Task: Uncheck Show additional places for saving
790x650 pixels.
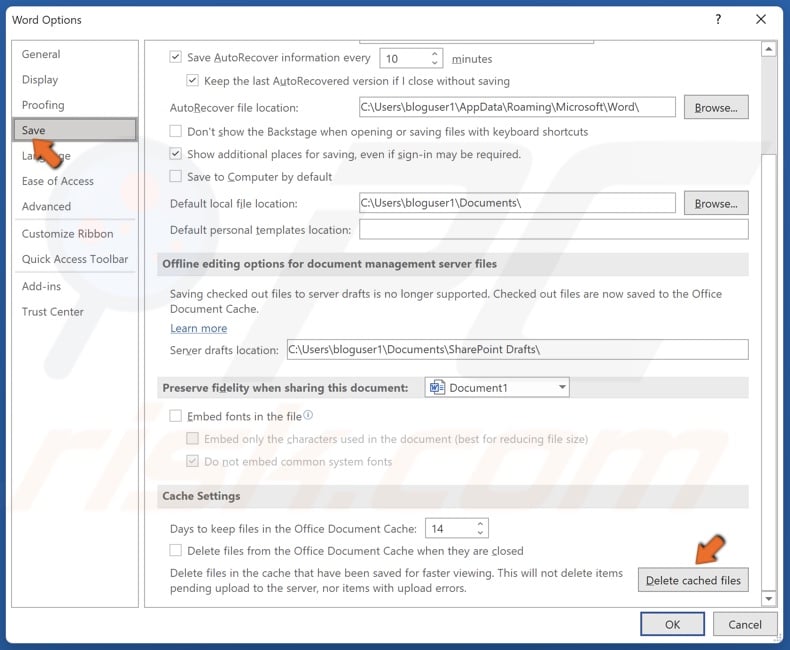Action: (175, 154)
